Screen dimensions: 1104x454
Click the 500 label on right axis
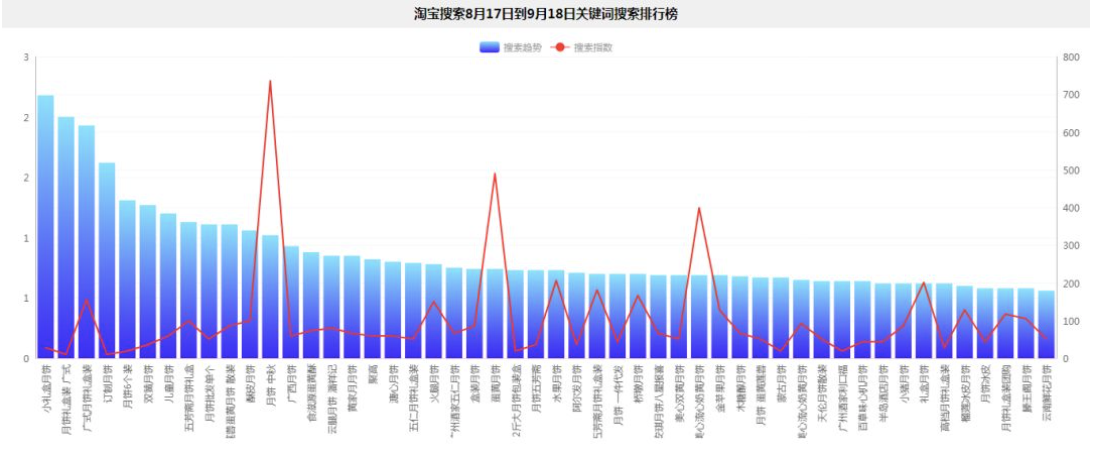coord(1071,171)
